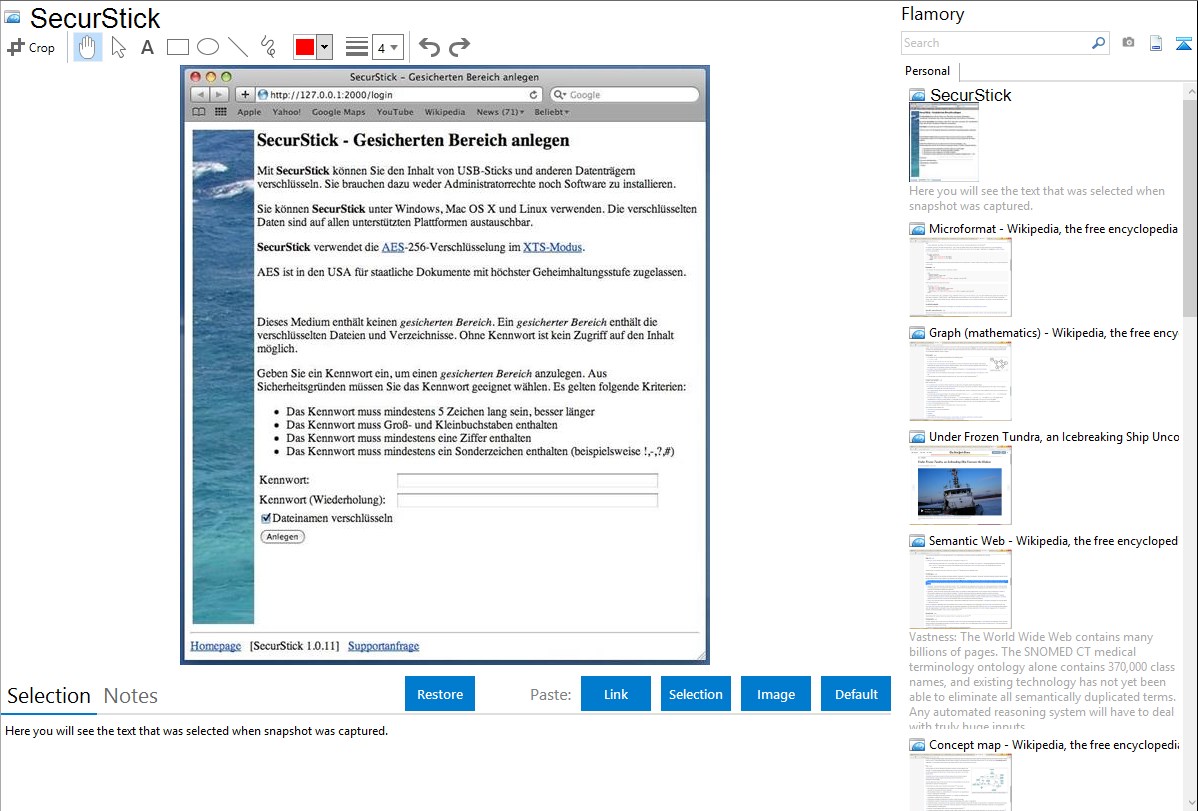This screenshot has width=1198, height=811.
Task: Open the top sites grid icon
Action: point(221,112)
